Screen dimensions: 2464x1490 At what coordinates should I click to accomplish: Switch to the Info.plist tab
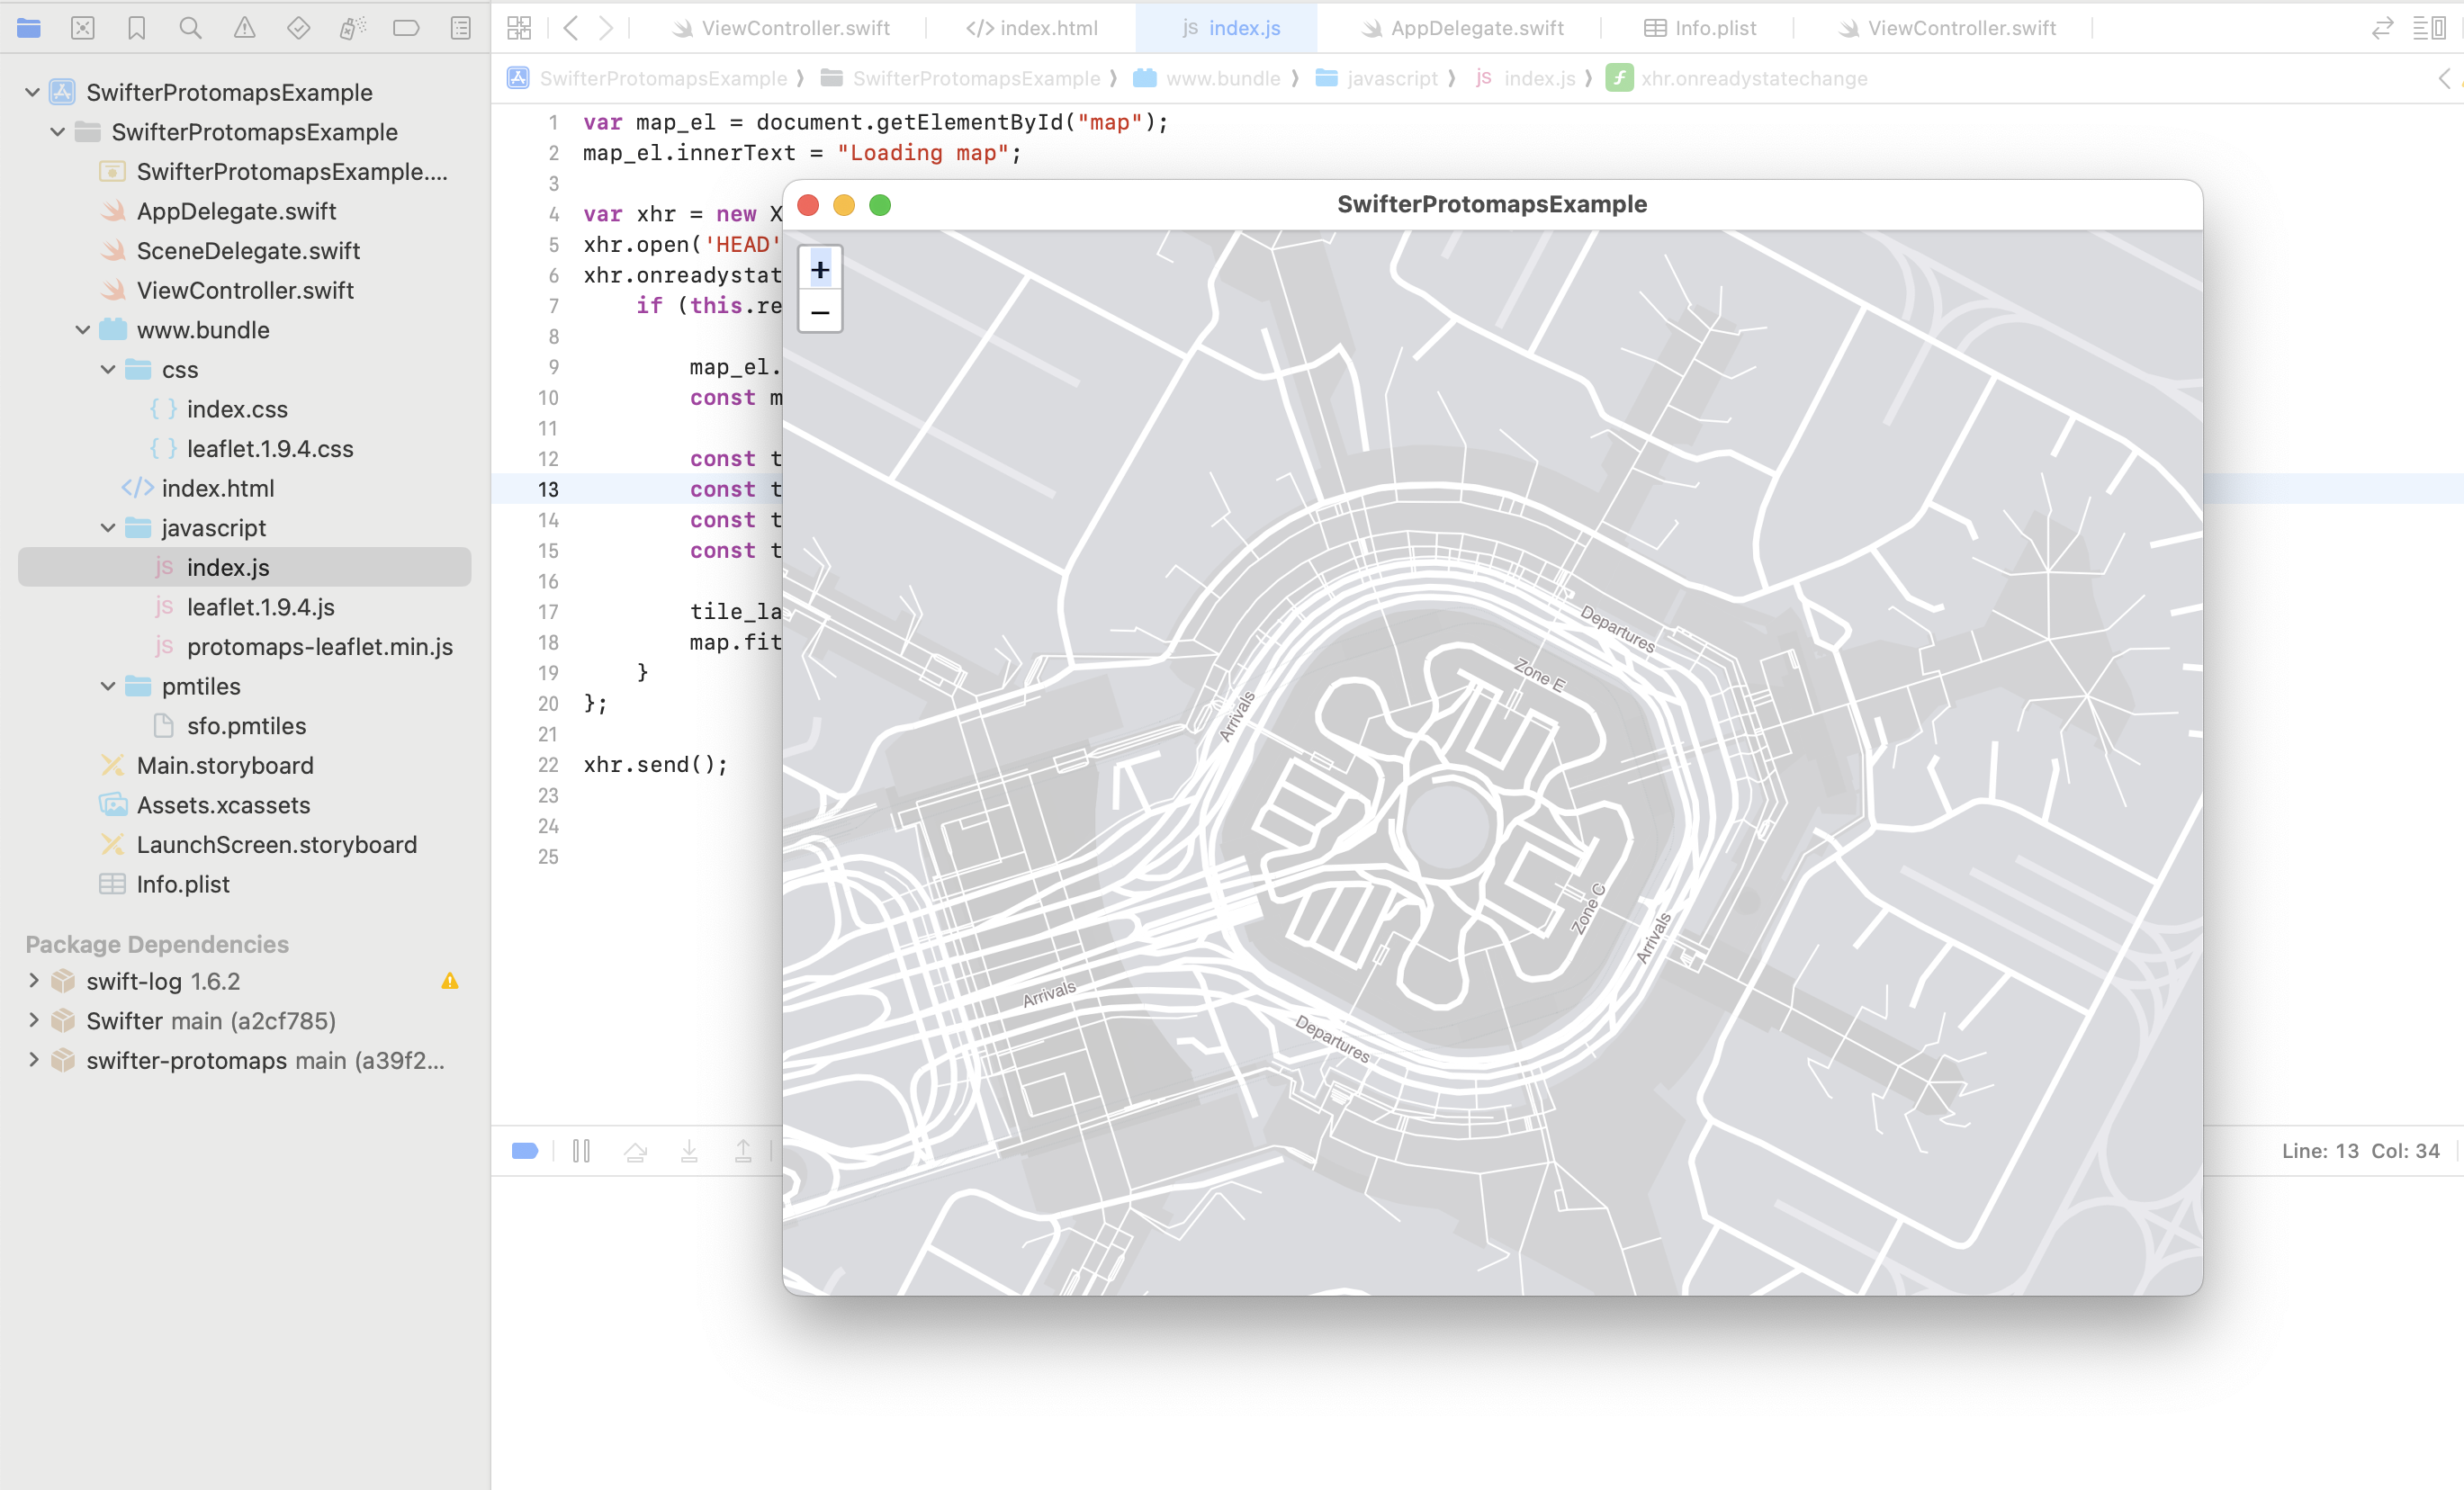coord(1700,28)
